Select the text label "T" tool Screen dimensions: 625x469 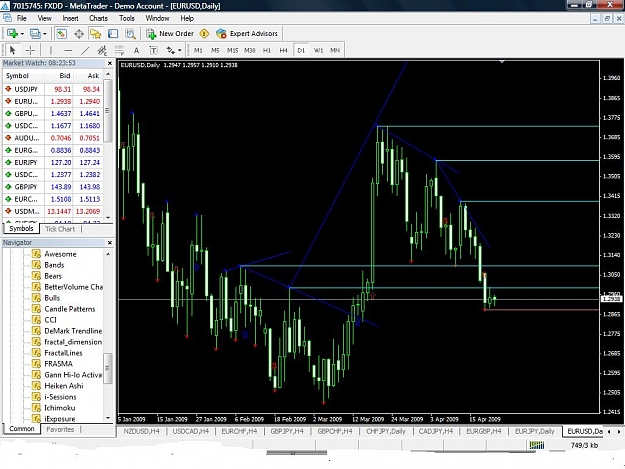(153, 50)
